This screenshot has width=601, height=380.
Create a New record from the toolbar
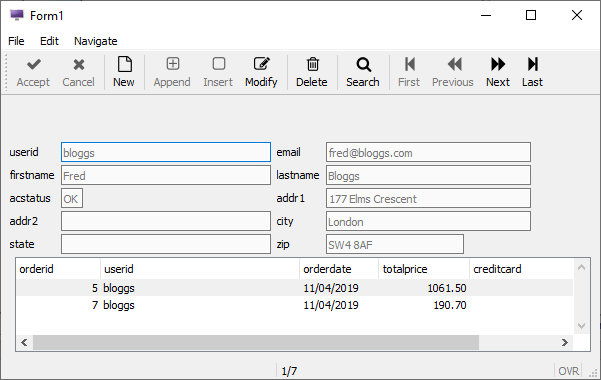click(x=124, y=72)
